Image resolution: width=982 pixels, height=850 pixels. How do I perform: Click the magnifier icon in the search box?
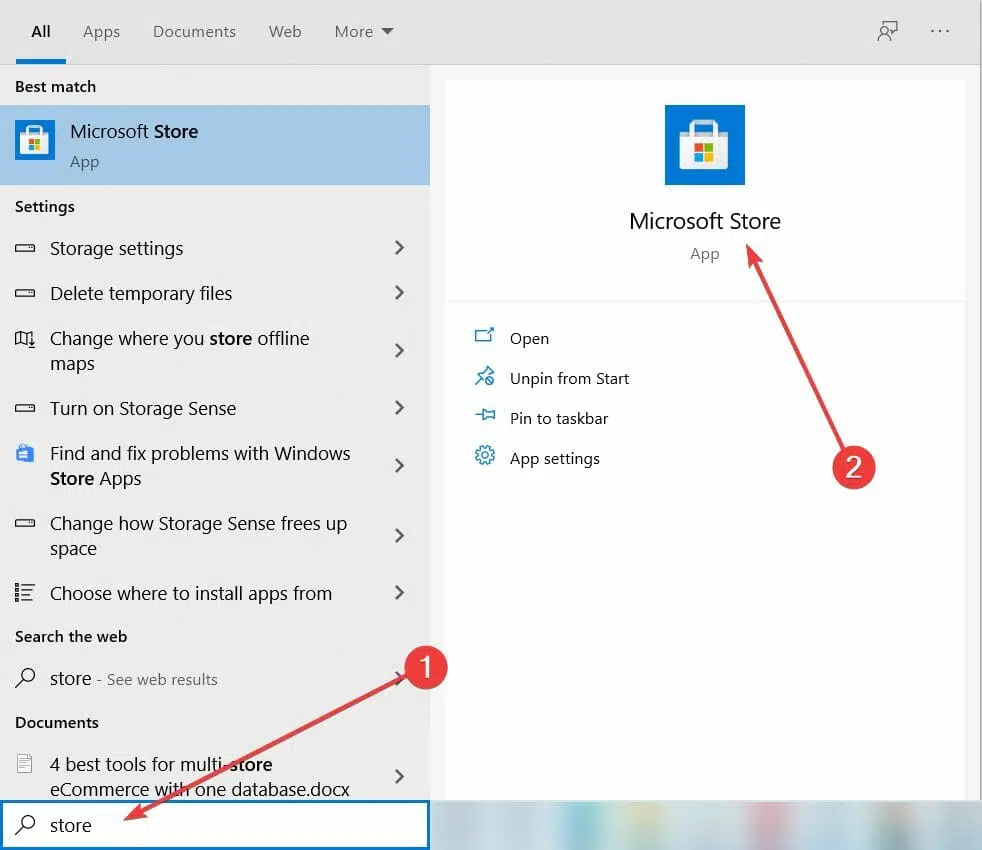pyautogui.click(x=25, y=825)
